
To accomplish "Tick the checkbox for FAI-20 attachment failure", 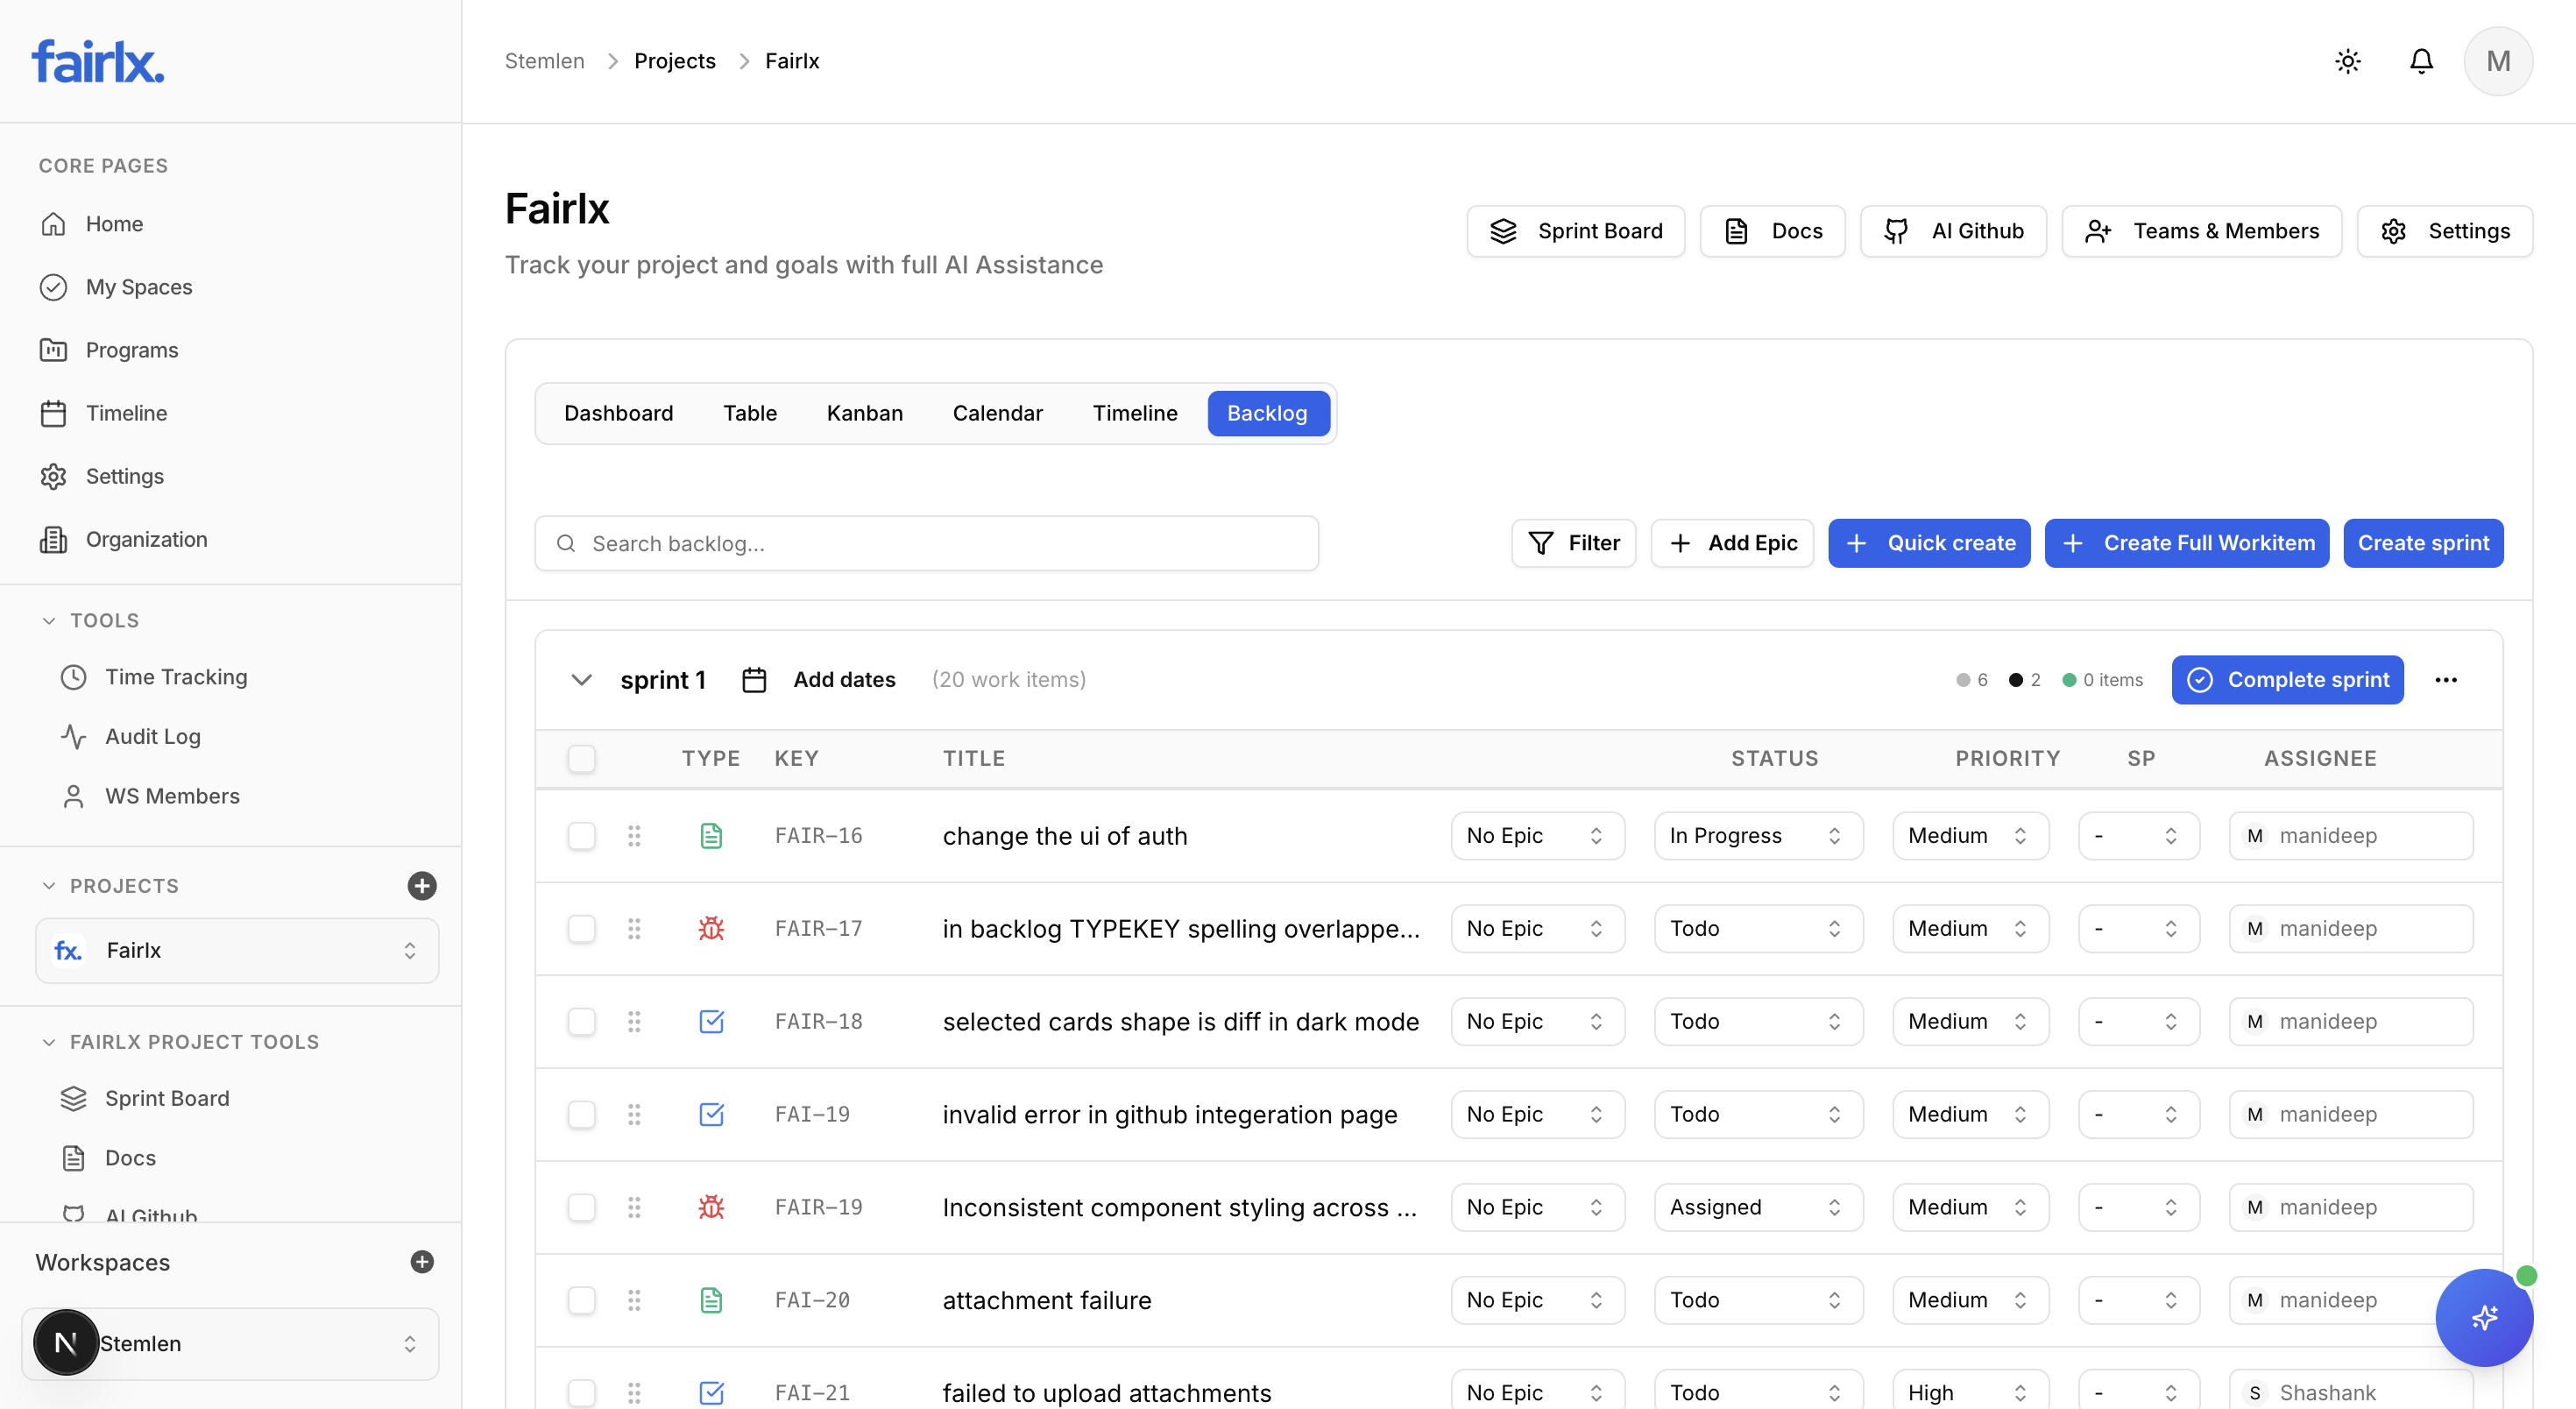I will coord(581,1300).
